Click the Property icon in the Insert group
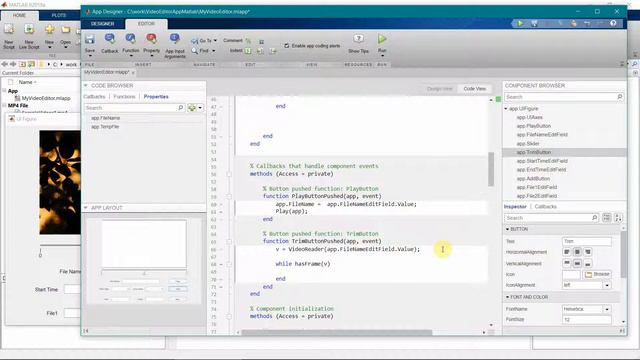Image resolution: width=640 pixels, height=360 pixels. coord(151,39)
